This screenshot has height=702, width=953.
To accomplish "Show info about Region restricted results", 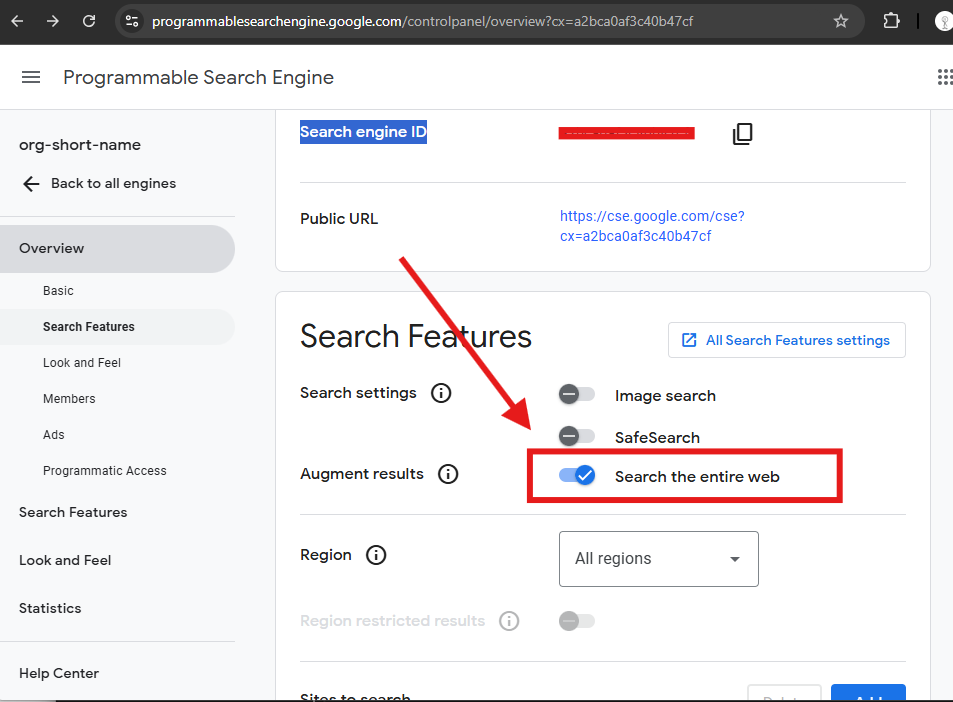I will (509, 621).
